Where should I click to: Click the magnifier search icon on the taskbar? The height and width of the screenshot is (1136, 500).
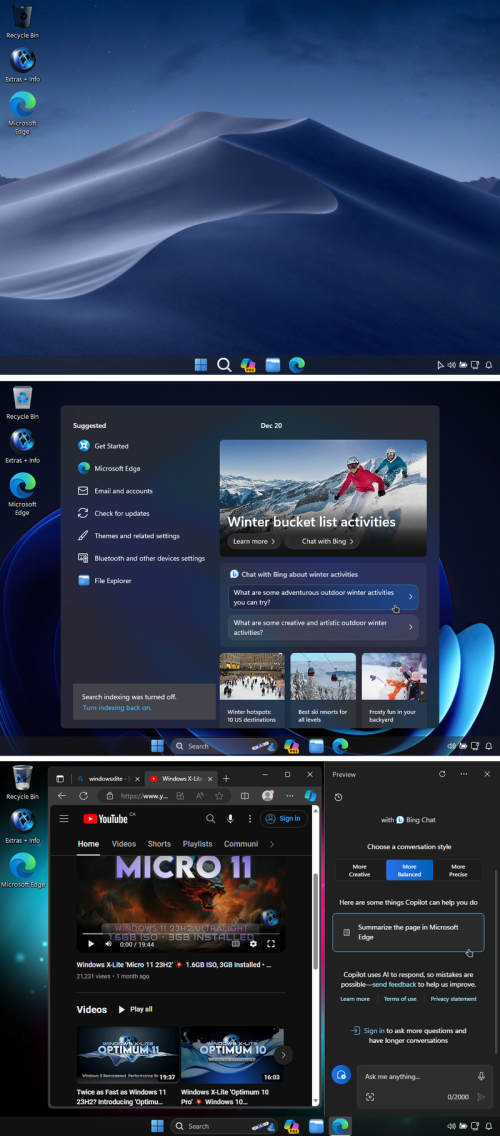point(224,365)
